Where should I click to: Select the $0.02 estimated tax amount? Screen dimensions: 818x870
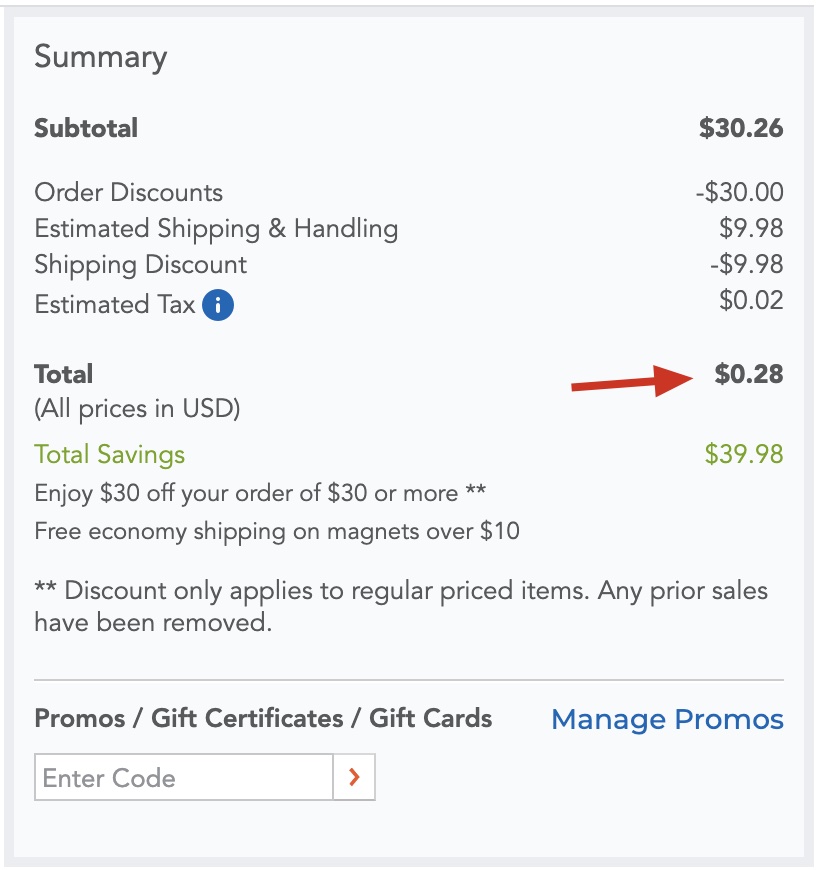point(751,300)
